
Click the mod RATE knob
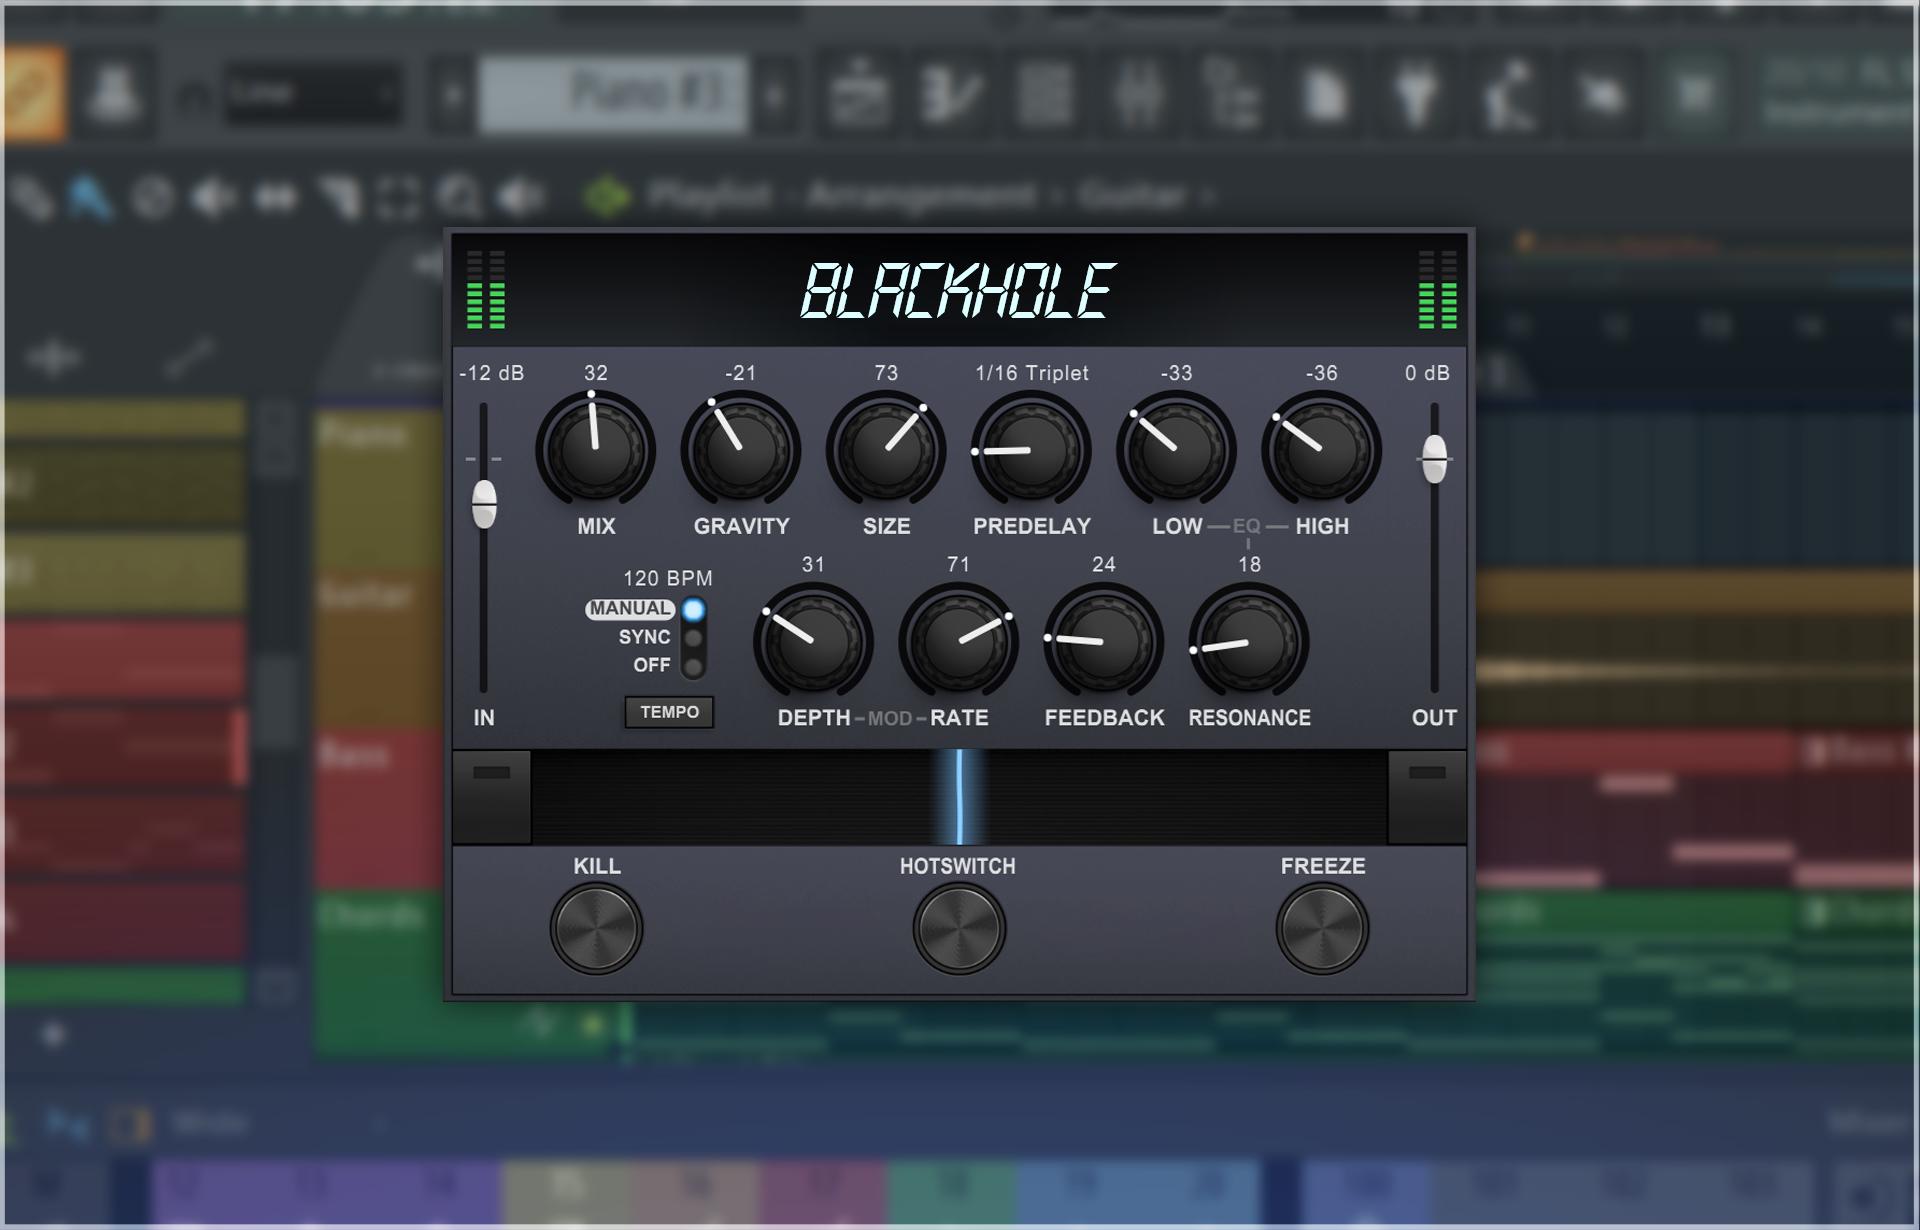pos(958,642)
